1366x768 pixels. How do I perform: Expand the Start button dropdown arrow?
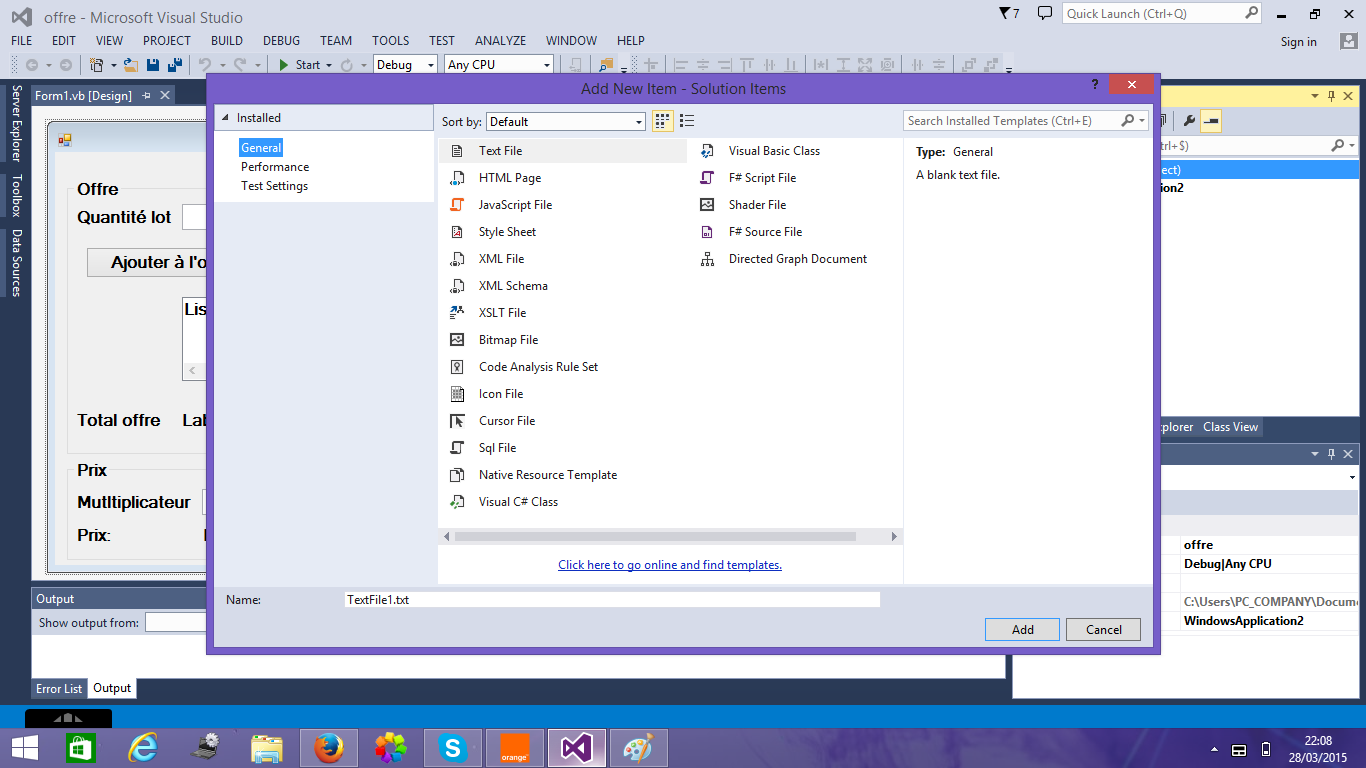click(x=328, y=65)
